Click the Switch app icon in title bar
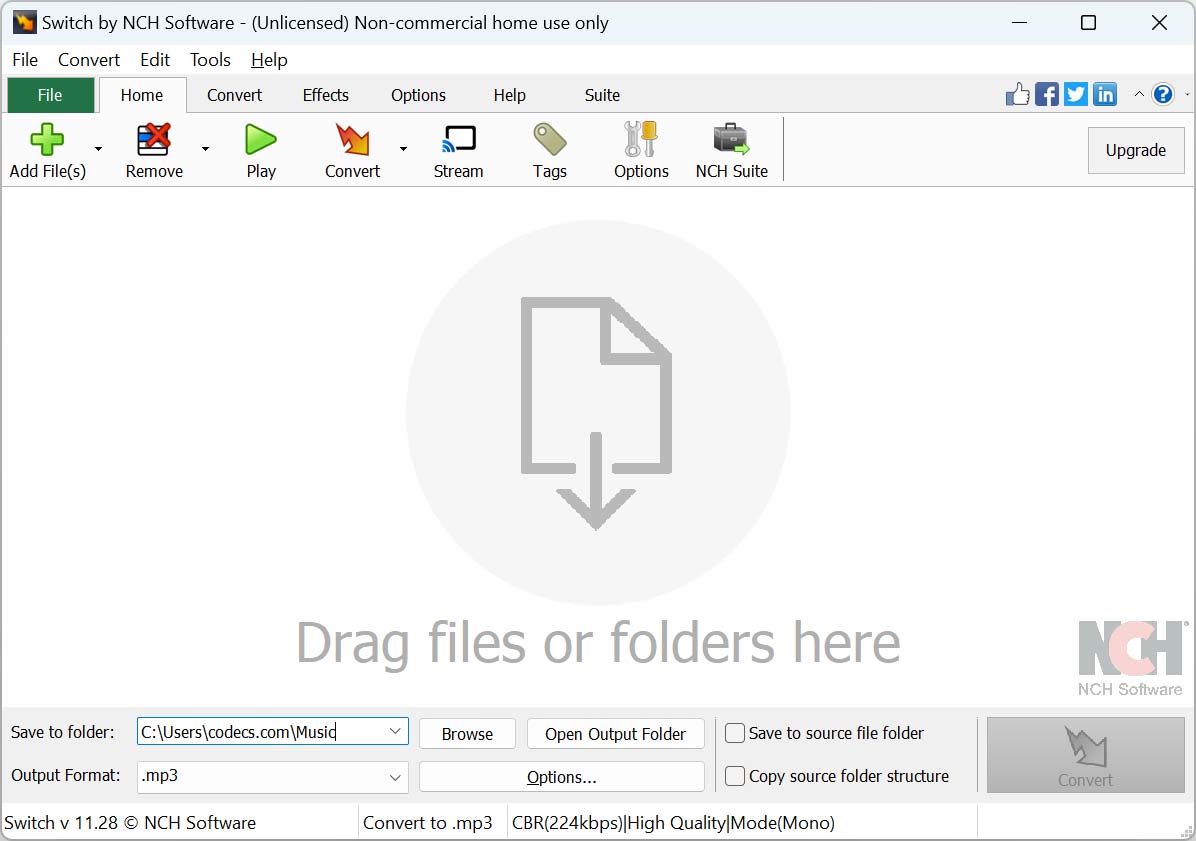 pos(24,22)
